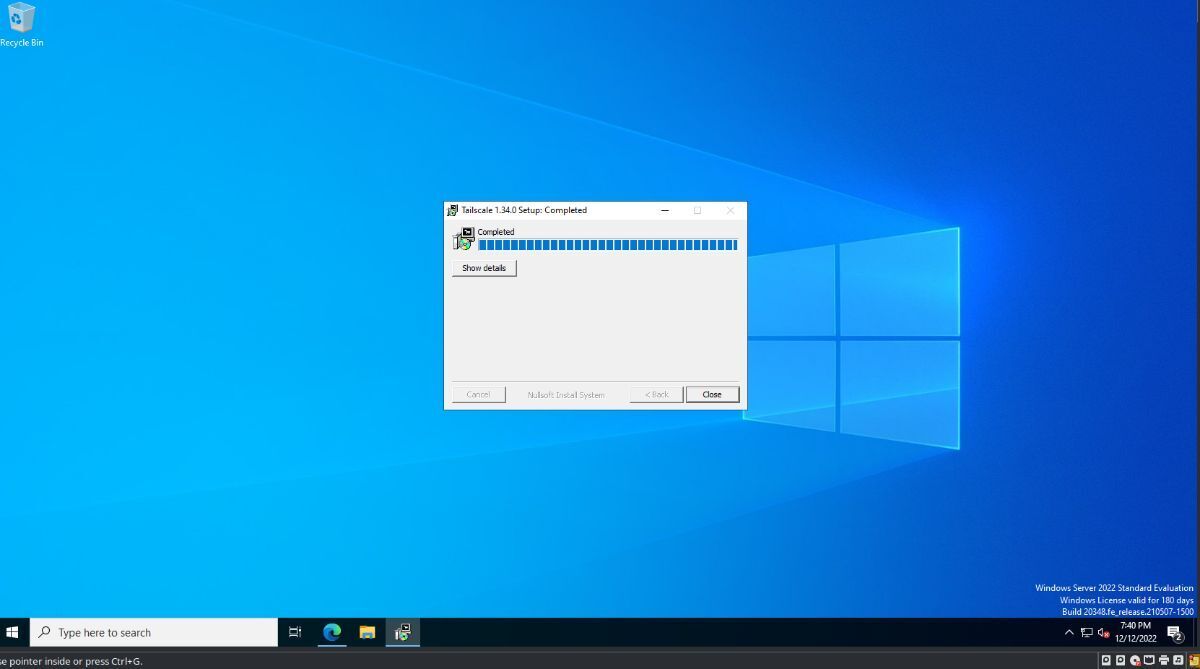Open the Recycle Bin desktop icon
The image size is (1200, 669).
[20, 25]
